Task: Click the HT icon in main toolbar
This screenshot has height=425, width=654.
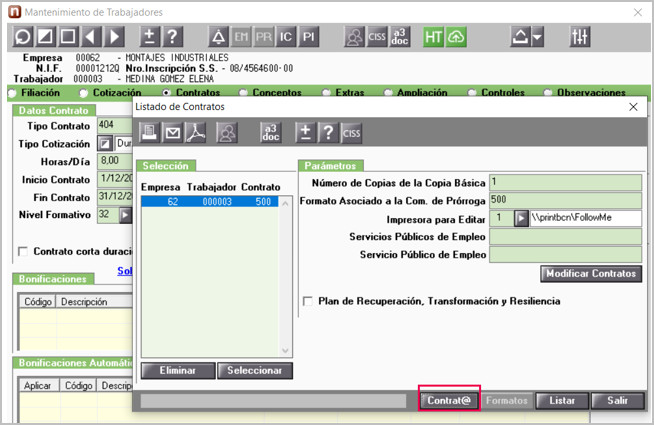Action: click(432, 37)
